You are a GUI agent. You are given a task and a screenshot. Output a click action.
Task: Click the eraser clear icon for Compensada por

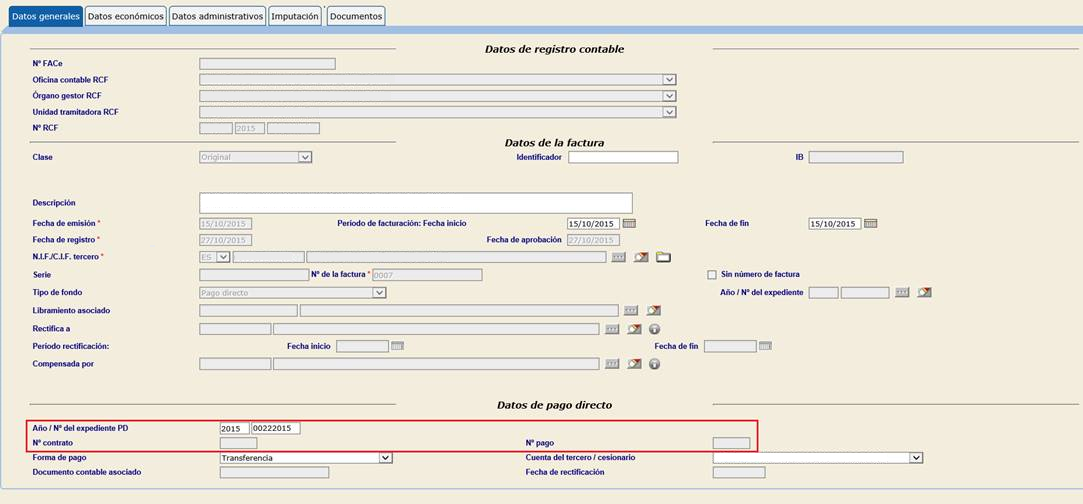[x=635, y=364]
